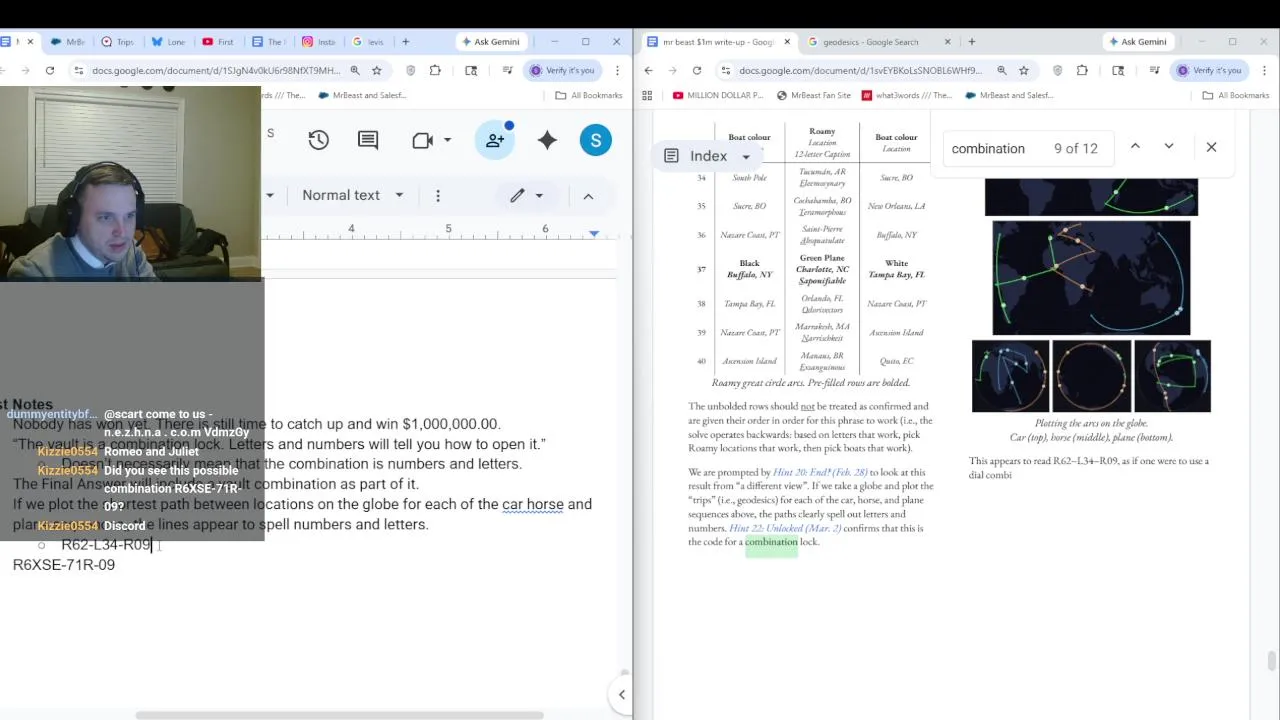Switch to the Lone tab in left browser

pos(168,42)
